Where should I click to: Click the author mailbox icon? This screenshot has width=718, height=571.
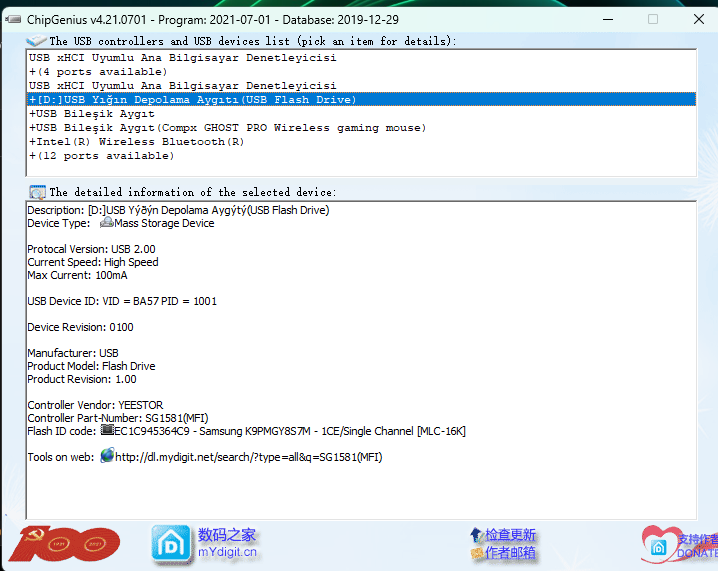tap(477, 553)
